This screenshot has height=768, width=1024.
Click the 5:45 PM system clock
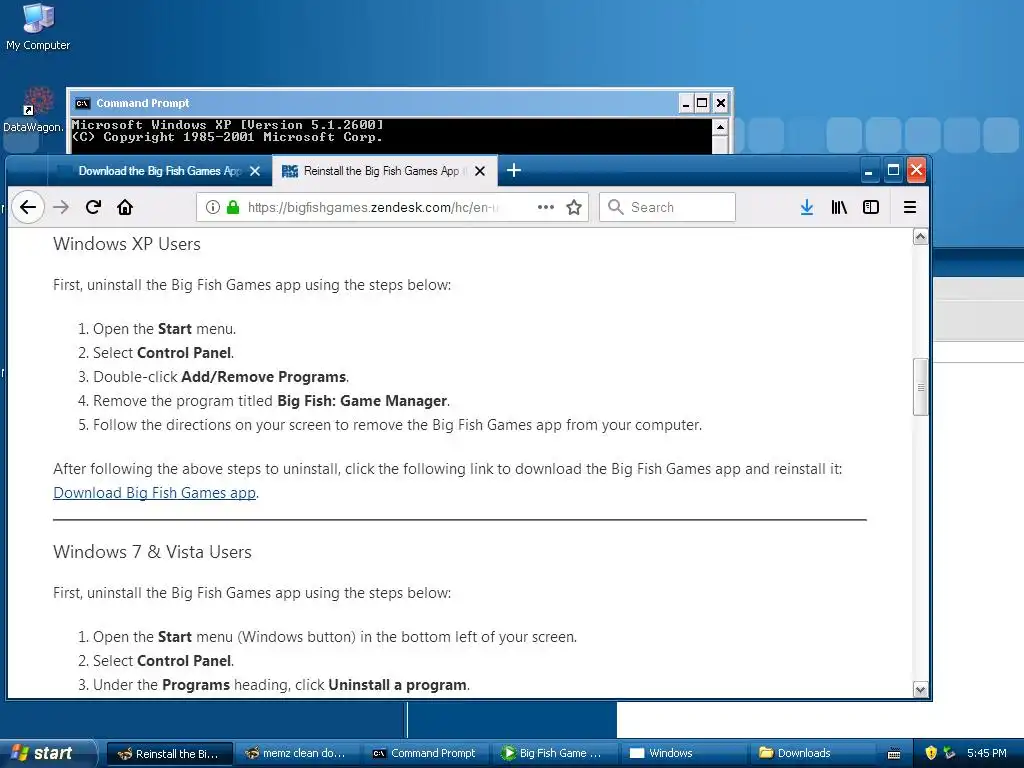[987, 753]
